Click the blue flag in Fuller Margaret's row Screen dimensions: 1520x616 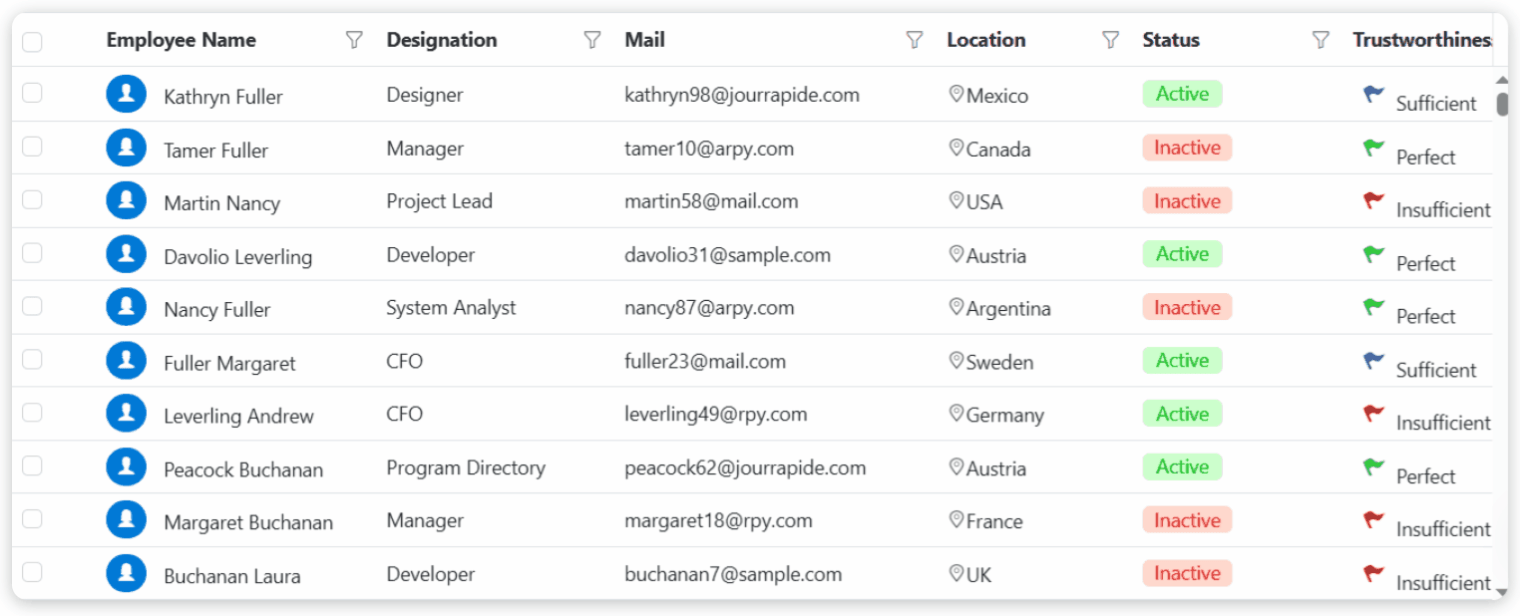pyautogui.click(x=1373, y=361)
